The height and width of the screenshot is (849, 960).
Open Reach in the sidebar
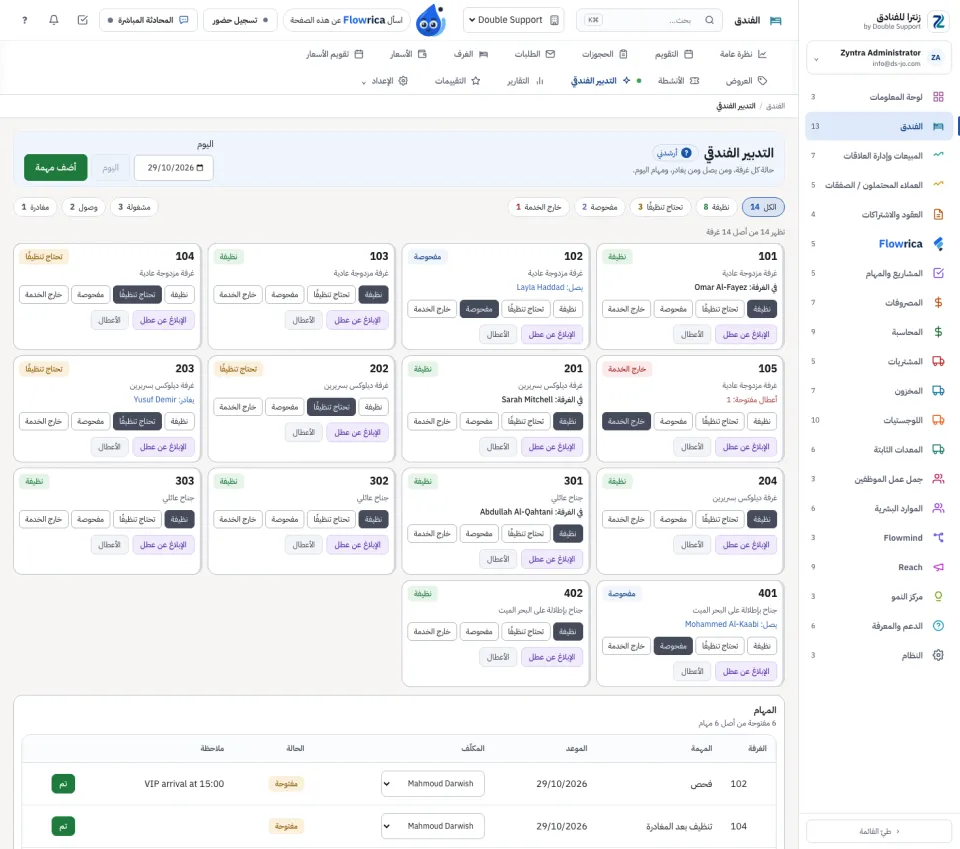pos(879,567)
